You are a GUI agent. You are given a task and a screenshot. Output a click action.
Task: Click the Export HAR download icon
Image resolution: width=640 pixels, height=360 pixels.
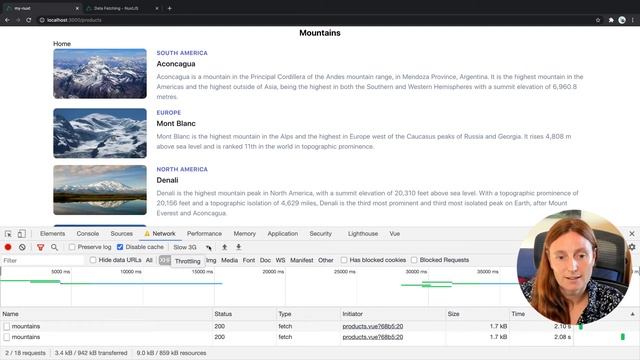[x=239, y=247]
